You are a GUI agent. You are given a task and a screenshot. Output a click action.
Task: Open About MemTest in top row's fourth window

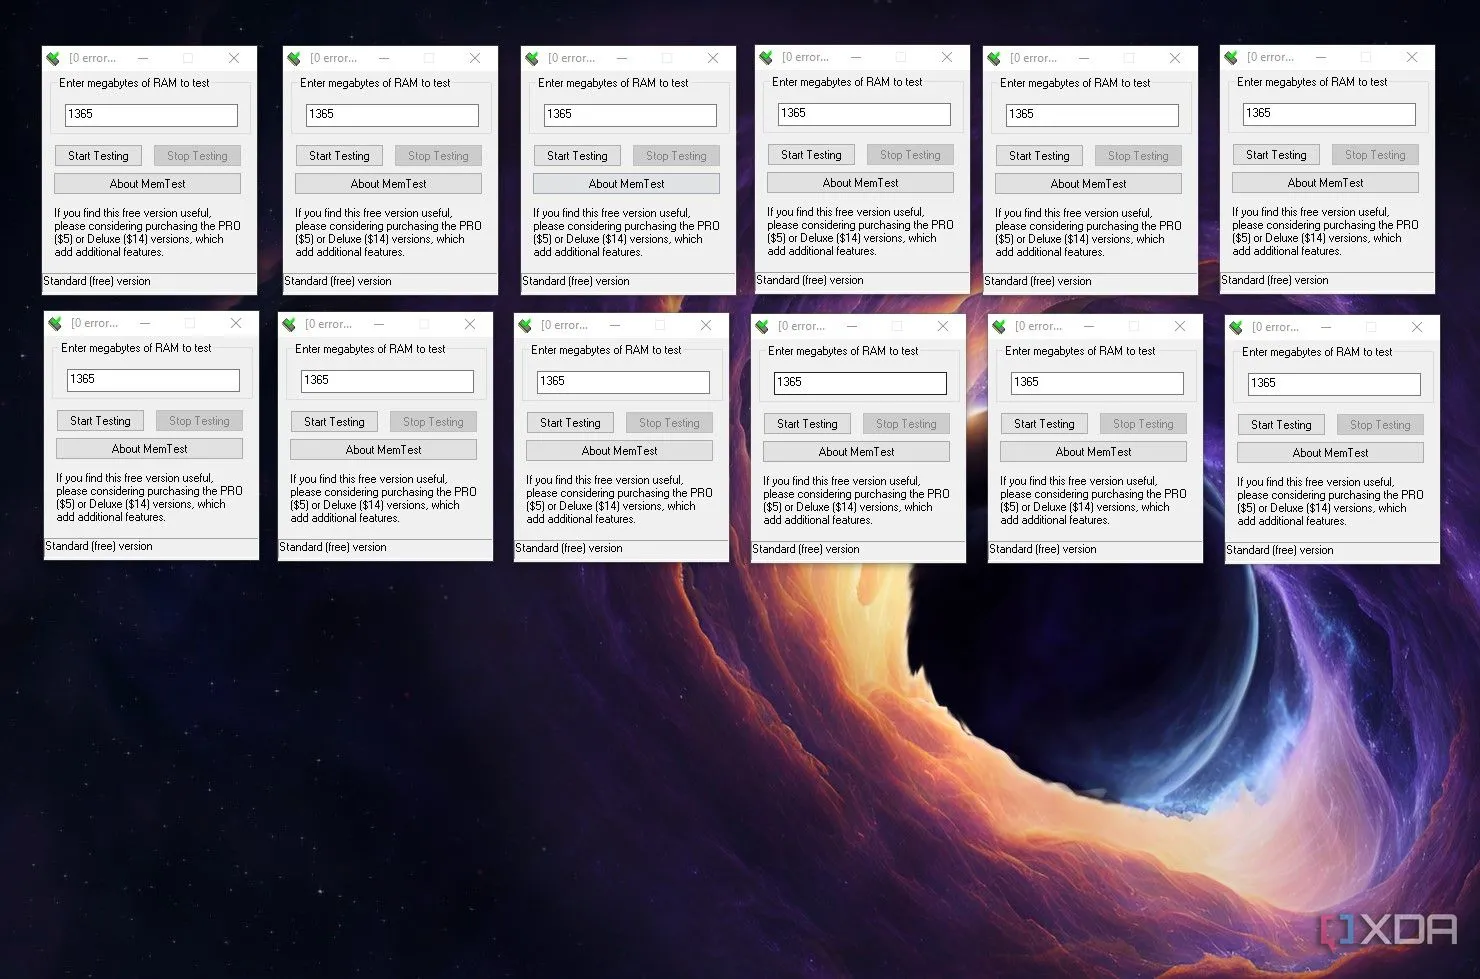(861, 183)
